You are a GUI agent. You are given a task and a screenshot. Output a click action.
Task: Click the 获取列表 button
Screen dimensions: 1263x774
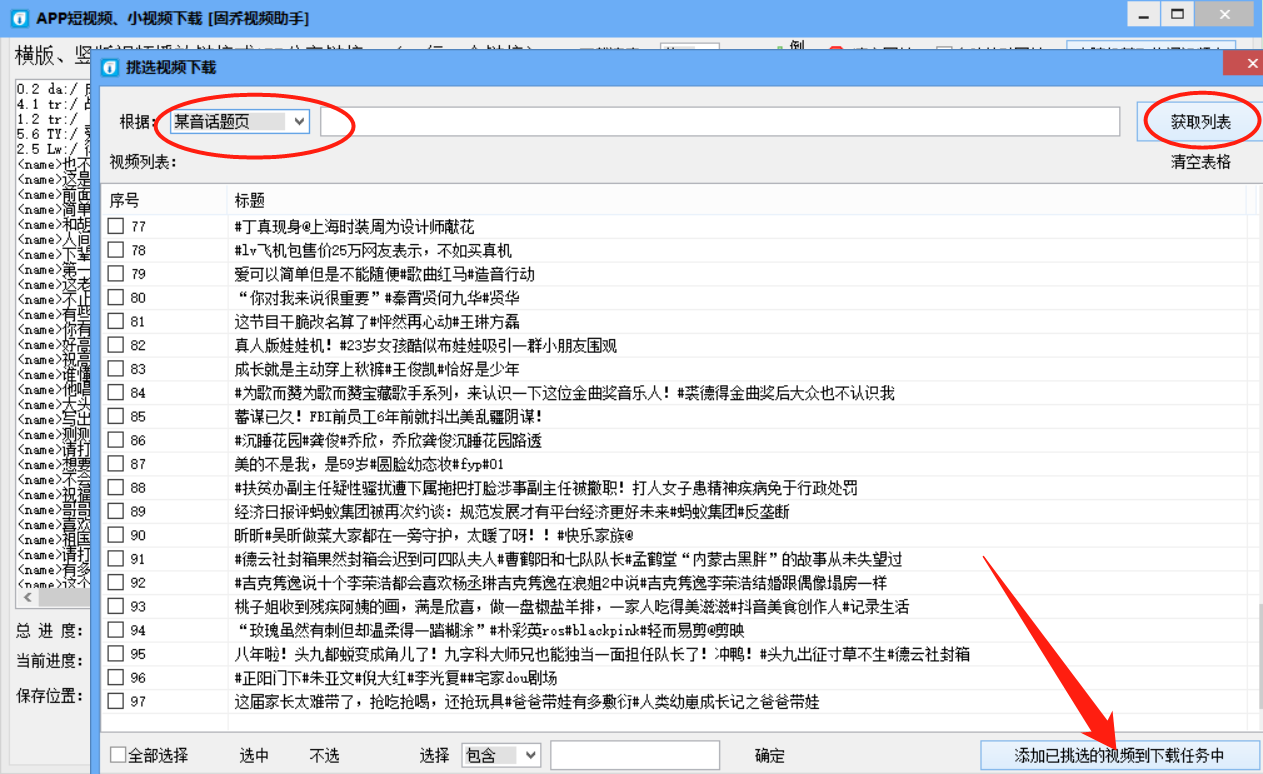point(1200,122)
